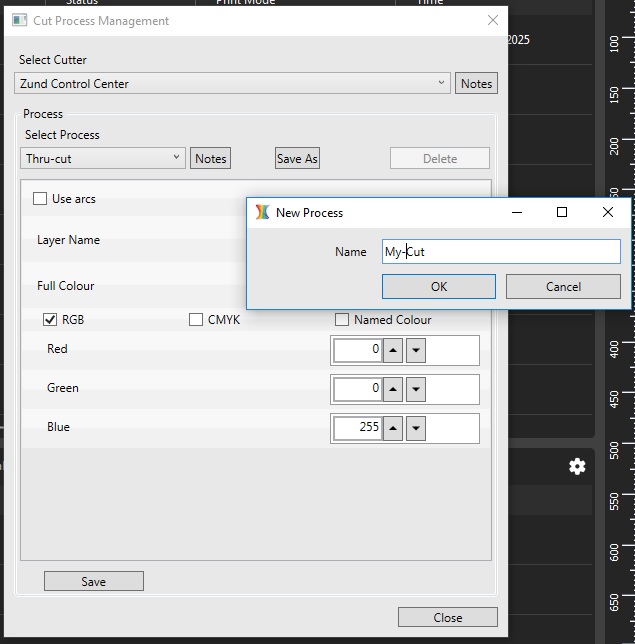Open the Thru-cut process dropdown
Screen dimensions: 635x644
tap(103, 158)
